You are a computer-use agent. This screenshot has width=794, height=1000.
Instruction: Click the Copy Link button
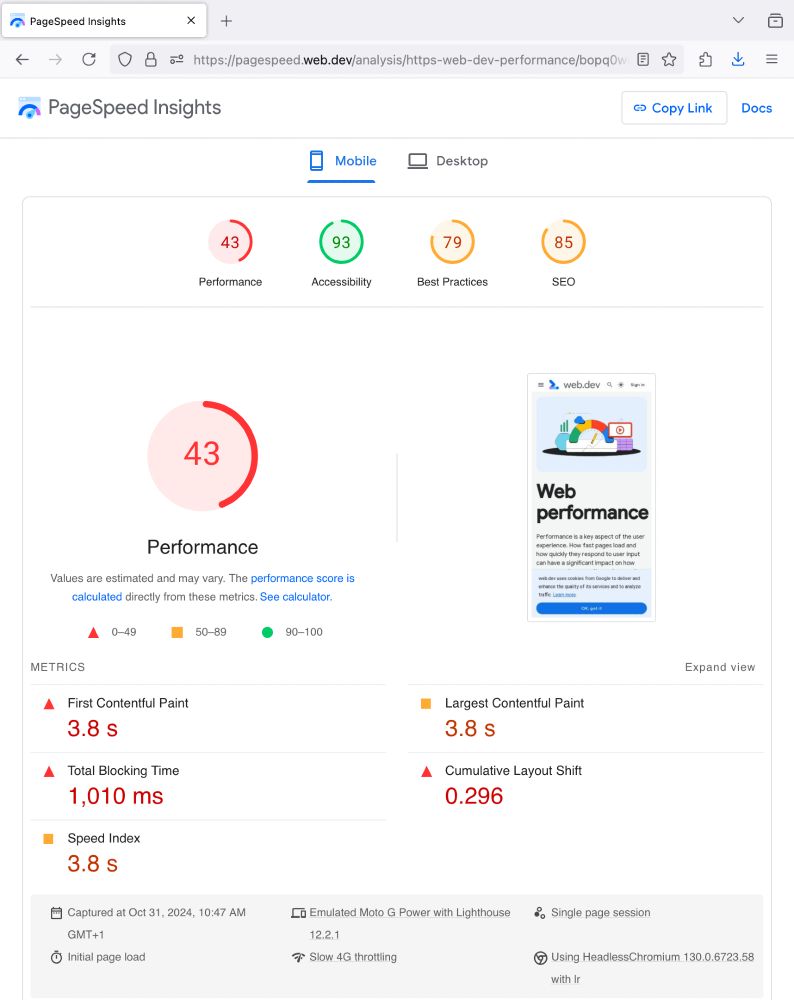click(673, 108)
